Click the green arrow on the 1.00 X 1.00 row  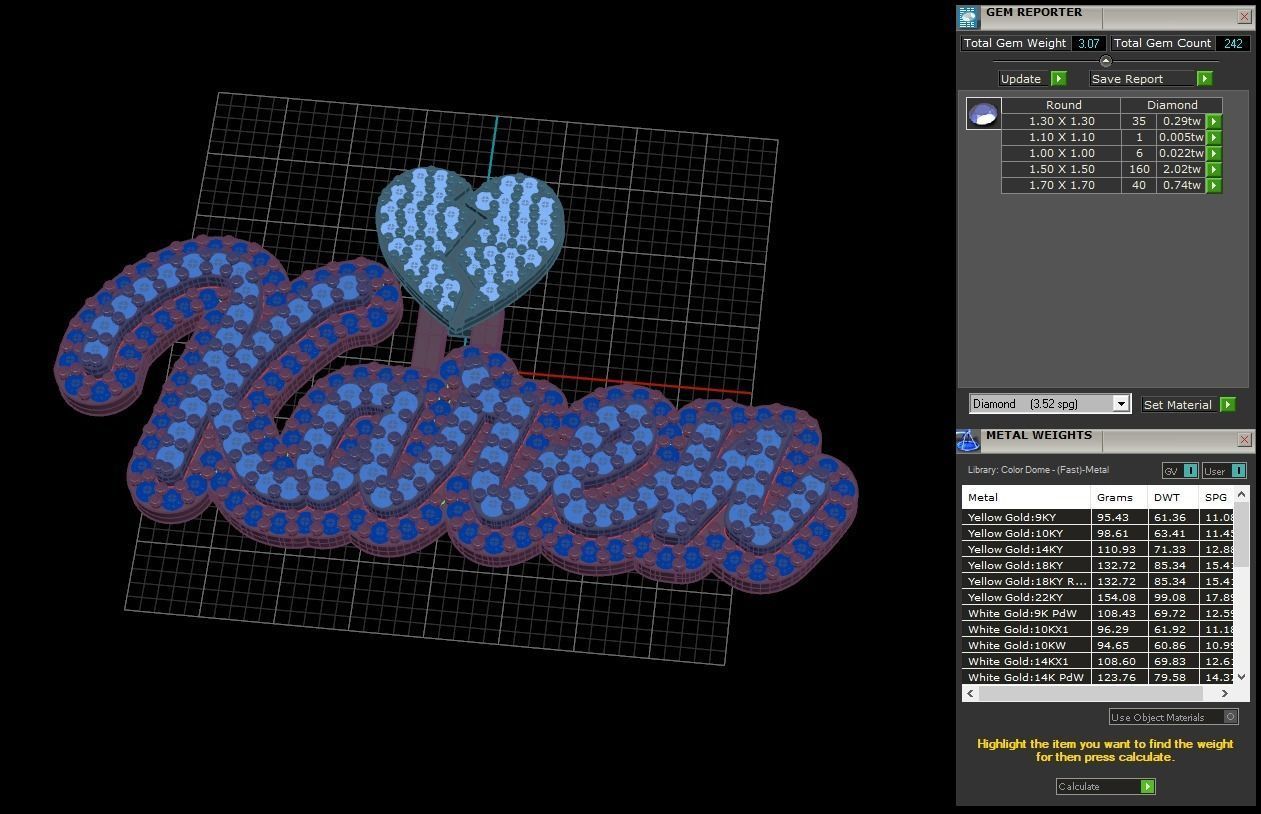click(1214, 153)
